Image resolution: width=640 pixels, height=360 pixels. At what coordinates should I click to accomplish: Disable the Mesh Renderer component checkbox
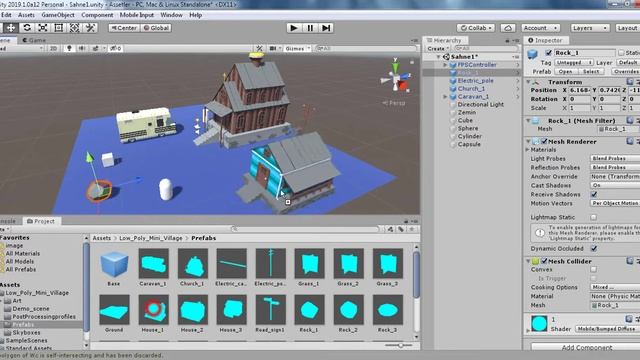pyautogui.click(x=544, y=142)
